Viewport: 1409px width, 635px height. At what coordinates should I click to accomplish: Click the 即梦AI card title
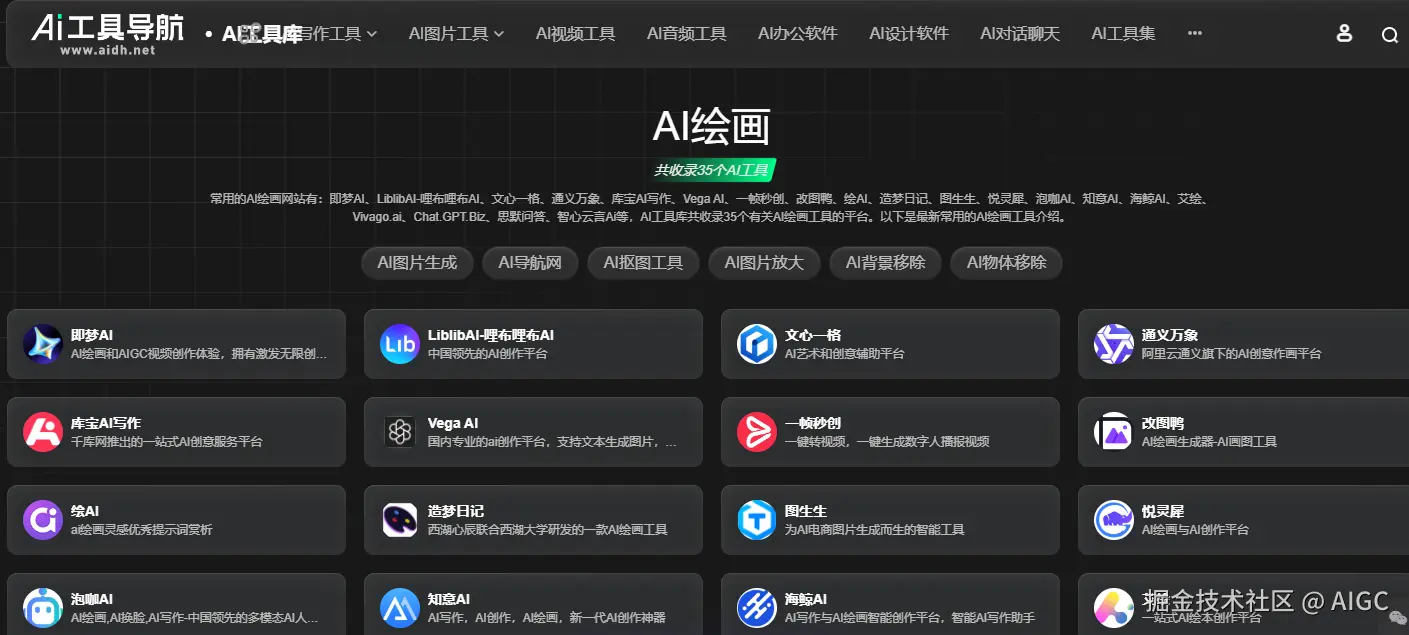click(x=92, y=335)
